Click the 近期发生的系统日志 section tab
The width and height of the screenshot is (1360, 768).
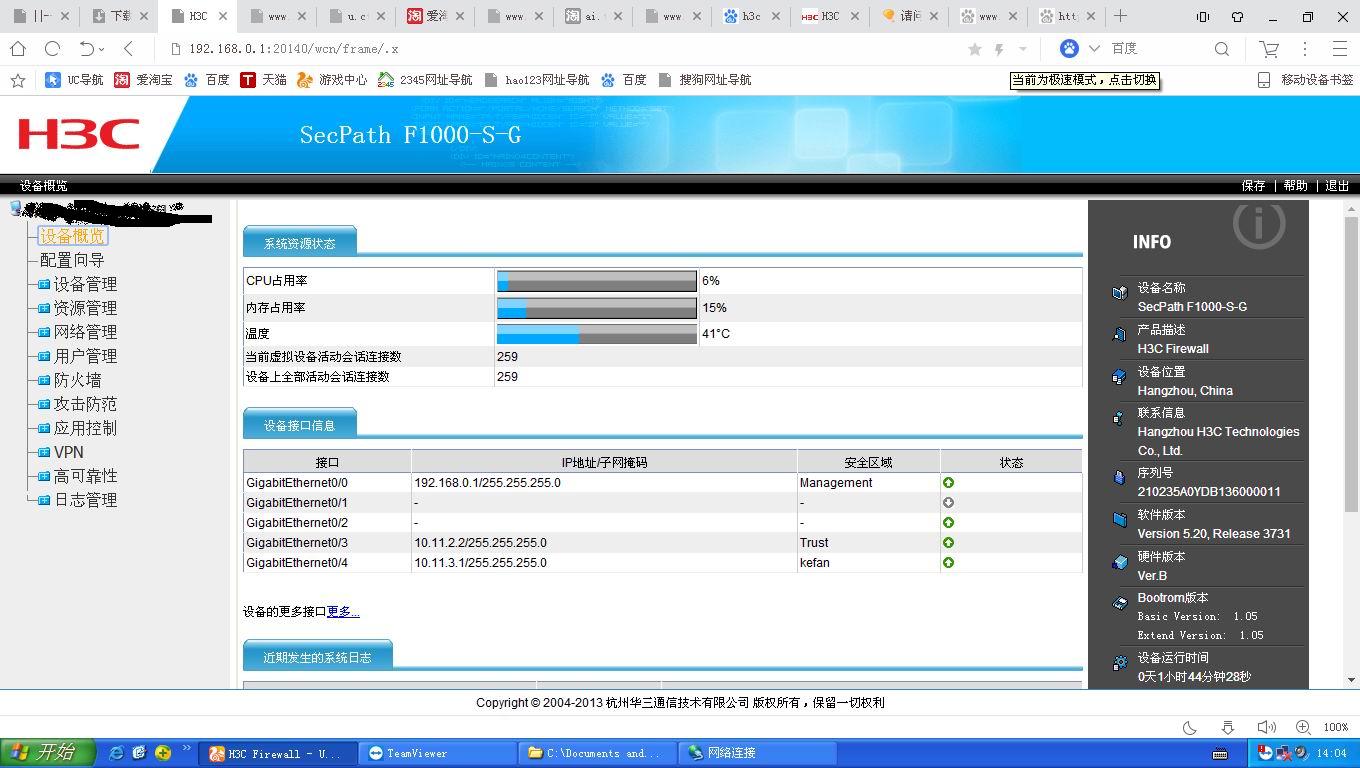(x=317, y=657)
